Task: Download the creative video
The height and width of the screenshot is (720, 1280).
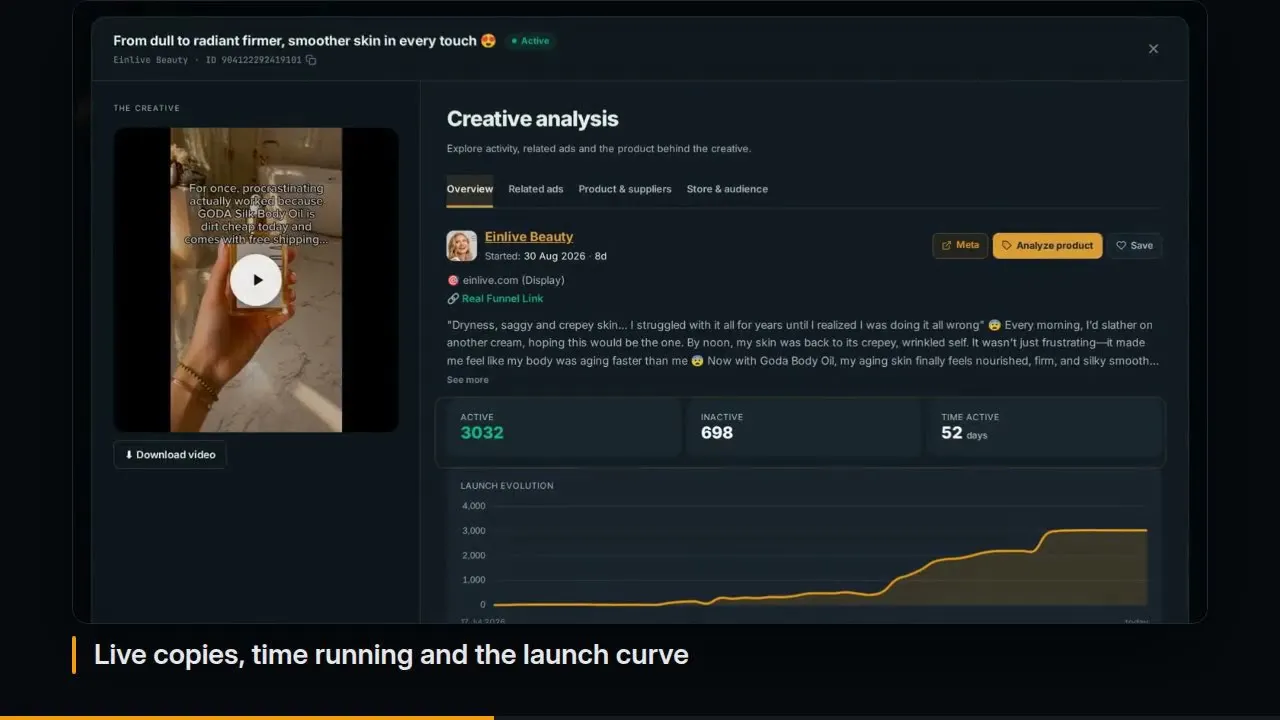Action: pyautogui.click(x=170, y=455)
